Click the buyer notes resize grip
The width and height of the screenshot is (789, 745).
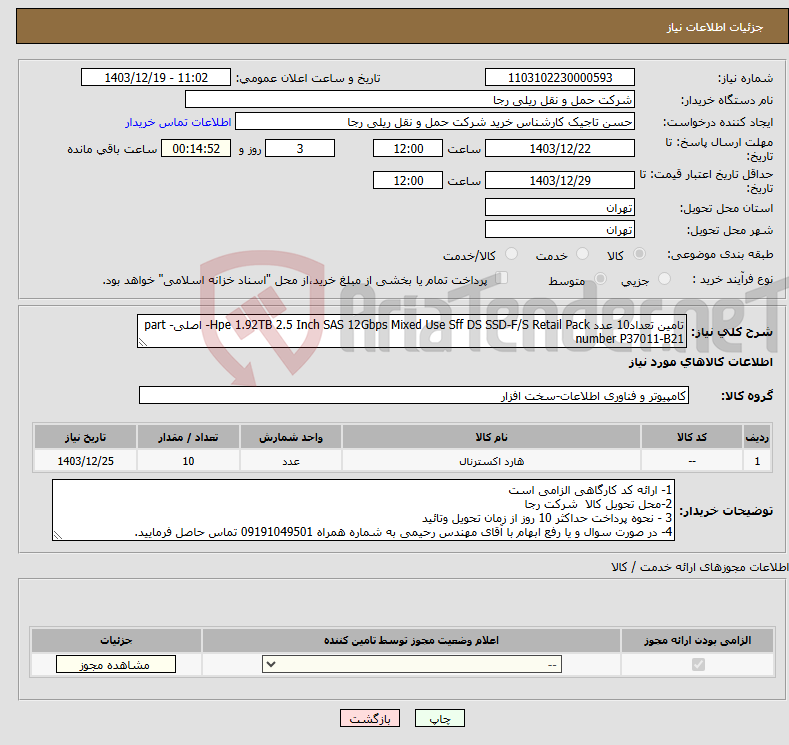click(58, 535)
